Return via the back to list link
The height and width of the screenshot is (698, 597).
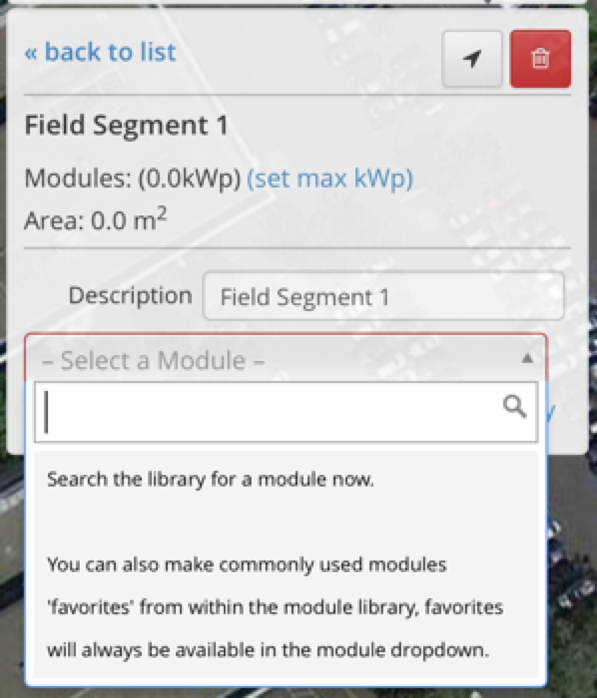(x=101, y=52)
